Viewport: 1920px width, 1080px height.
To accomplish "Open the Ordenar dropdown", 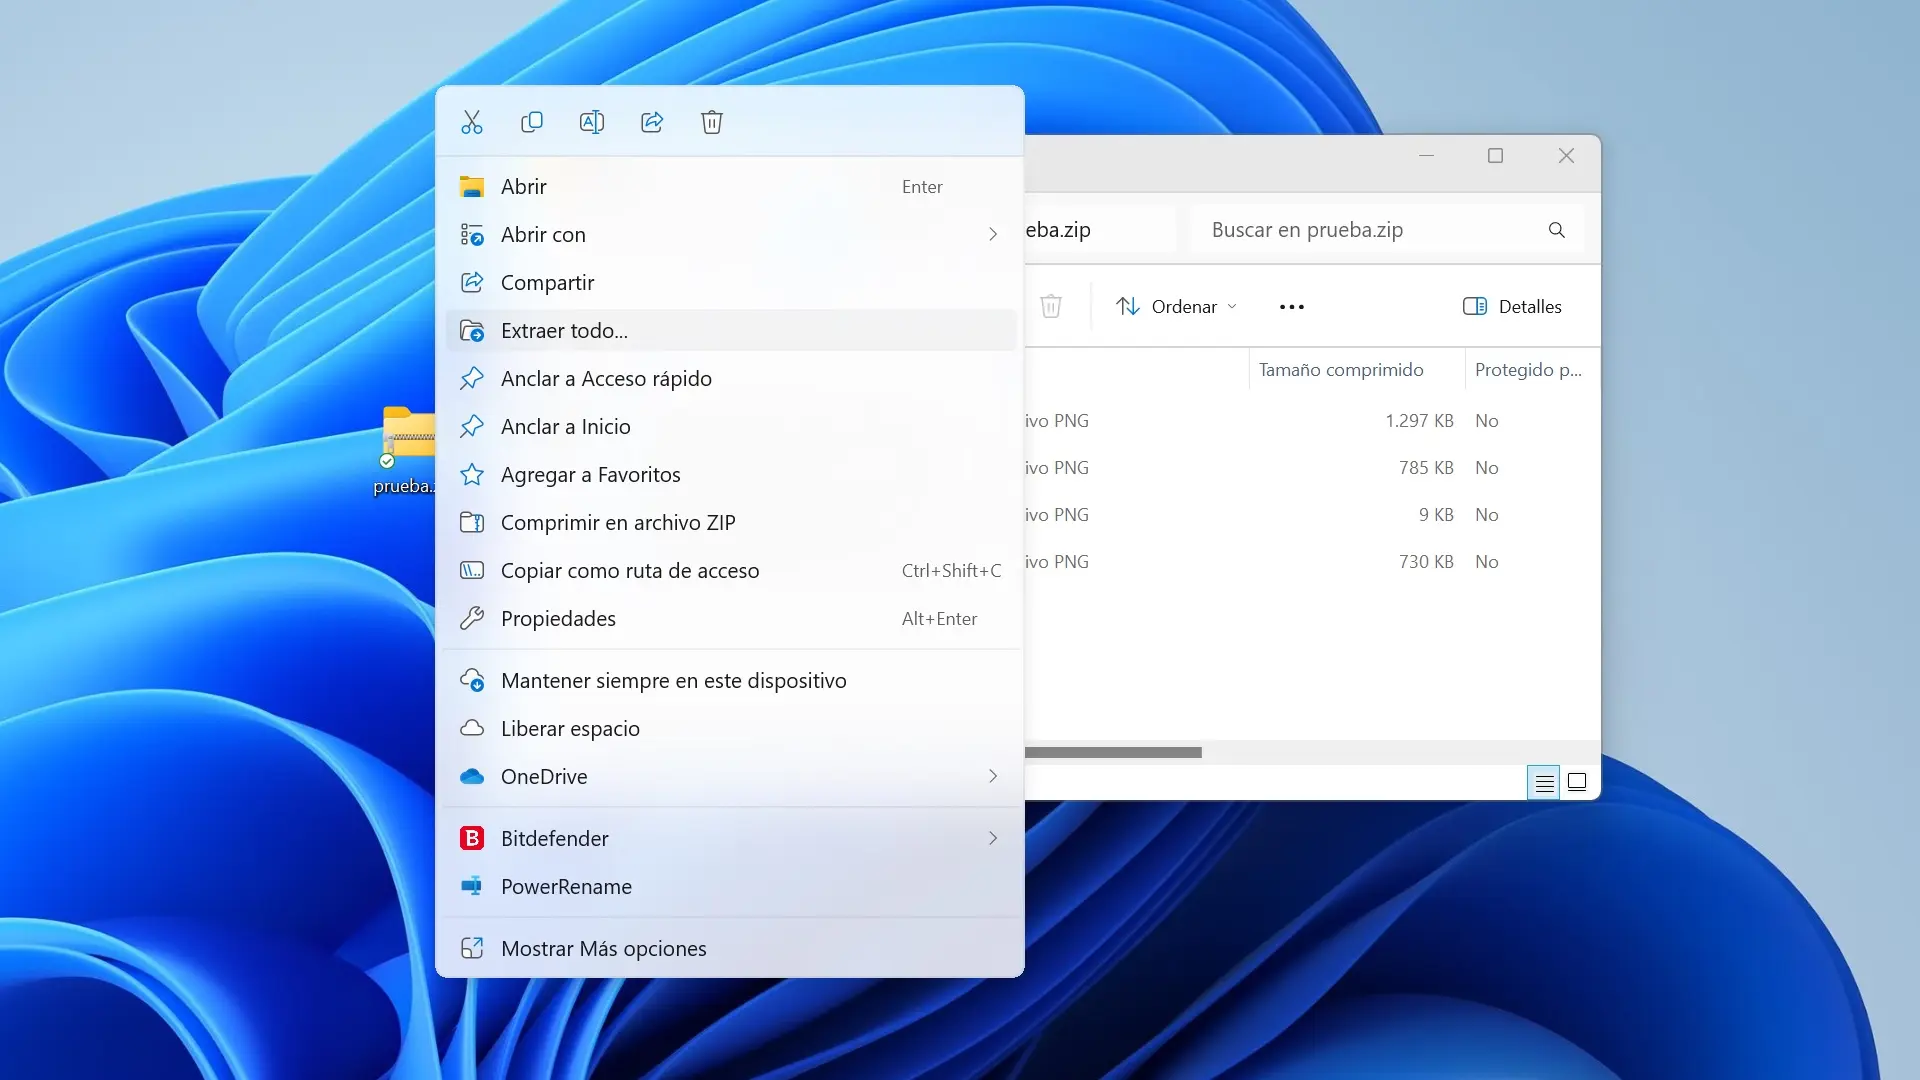I will pyautogui.click(x=1177, y=307).
